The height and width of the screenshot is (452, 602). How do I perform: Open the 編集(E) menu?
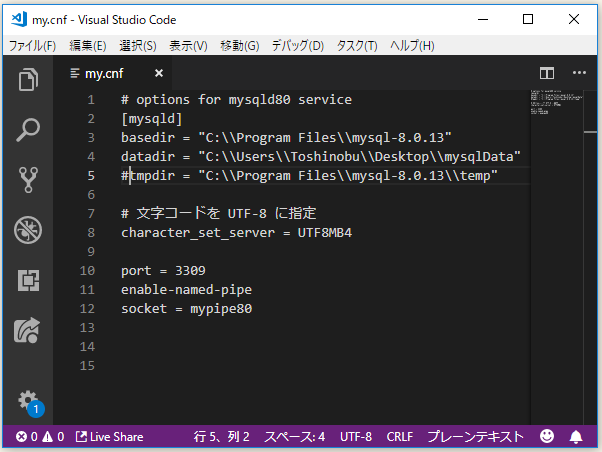point(88,46)
